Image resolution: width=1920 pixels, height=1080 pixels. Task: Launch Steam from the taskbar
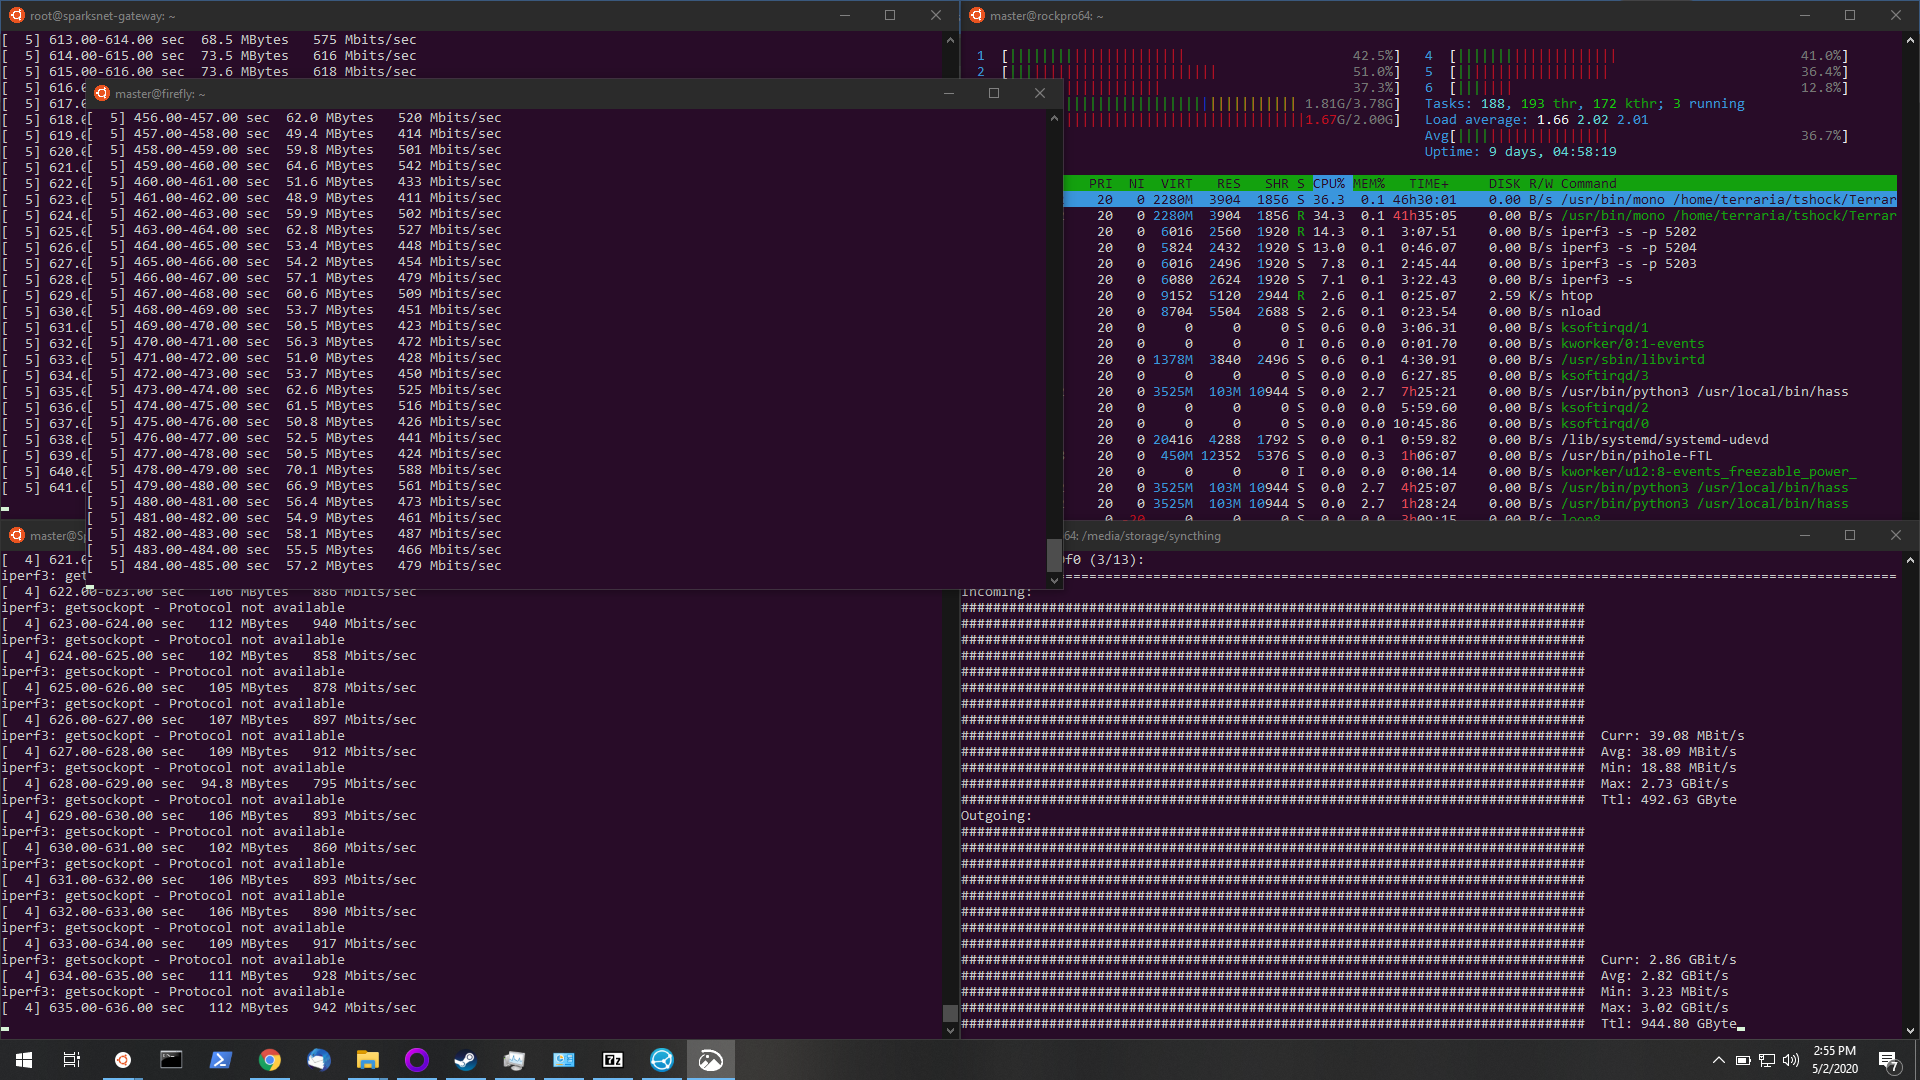466,1060
